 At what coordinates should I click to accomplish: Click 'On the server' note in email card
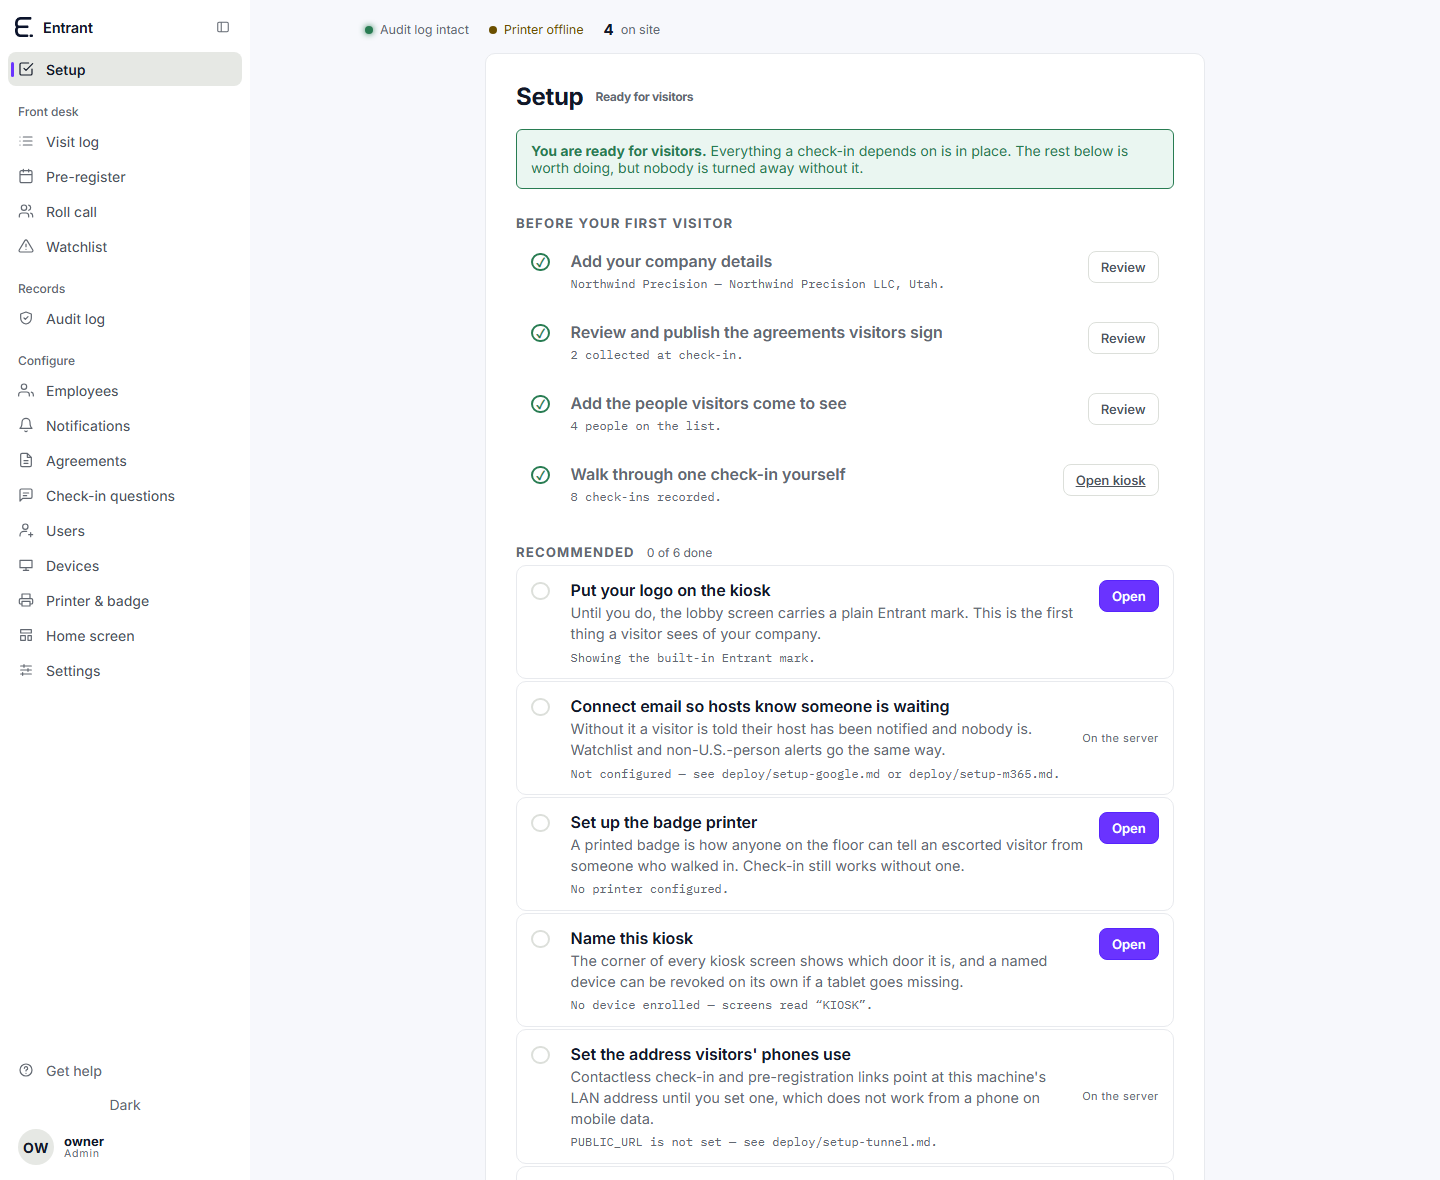(1120, 738)
